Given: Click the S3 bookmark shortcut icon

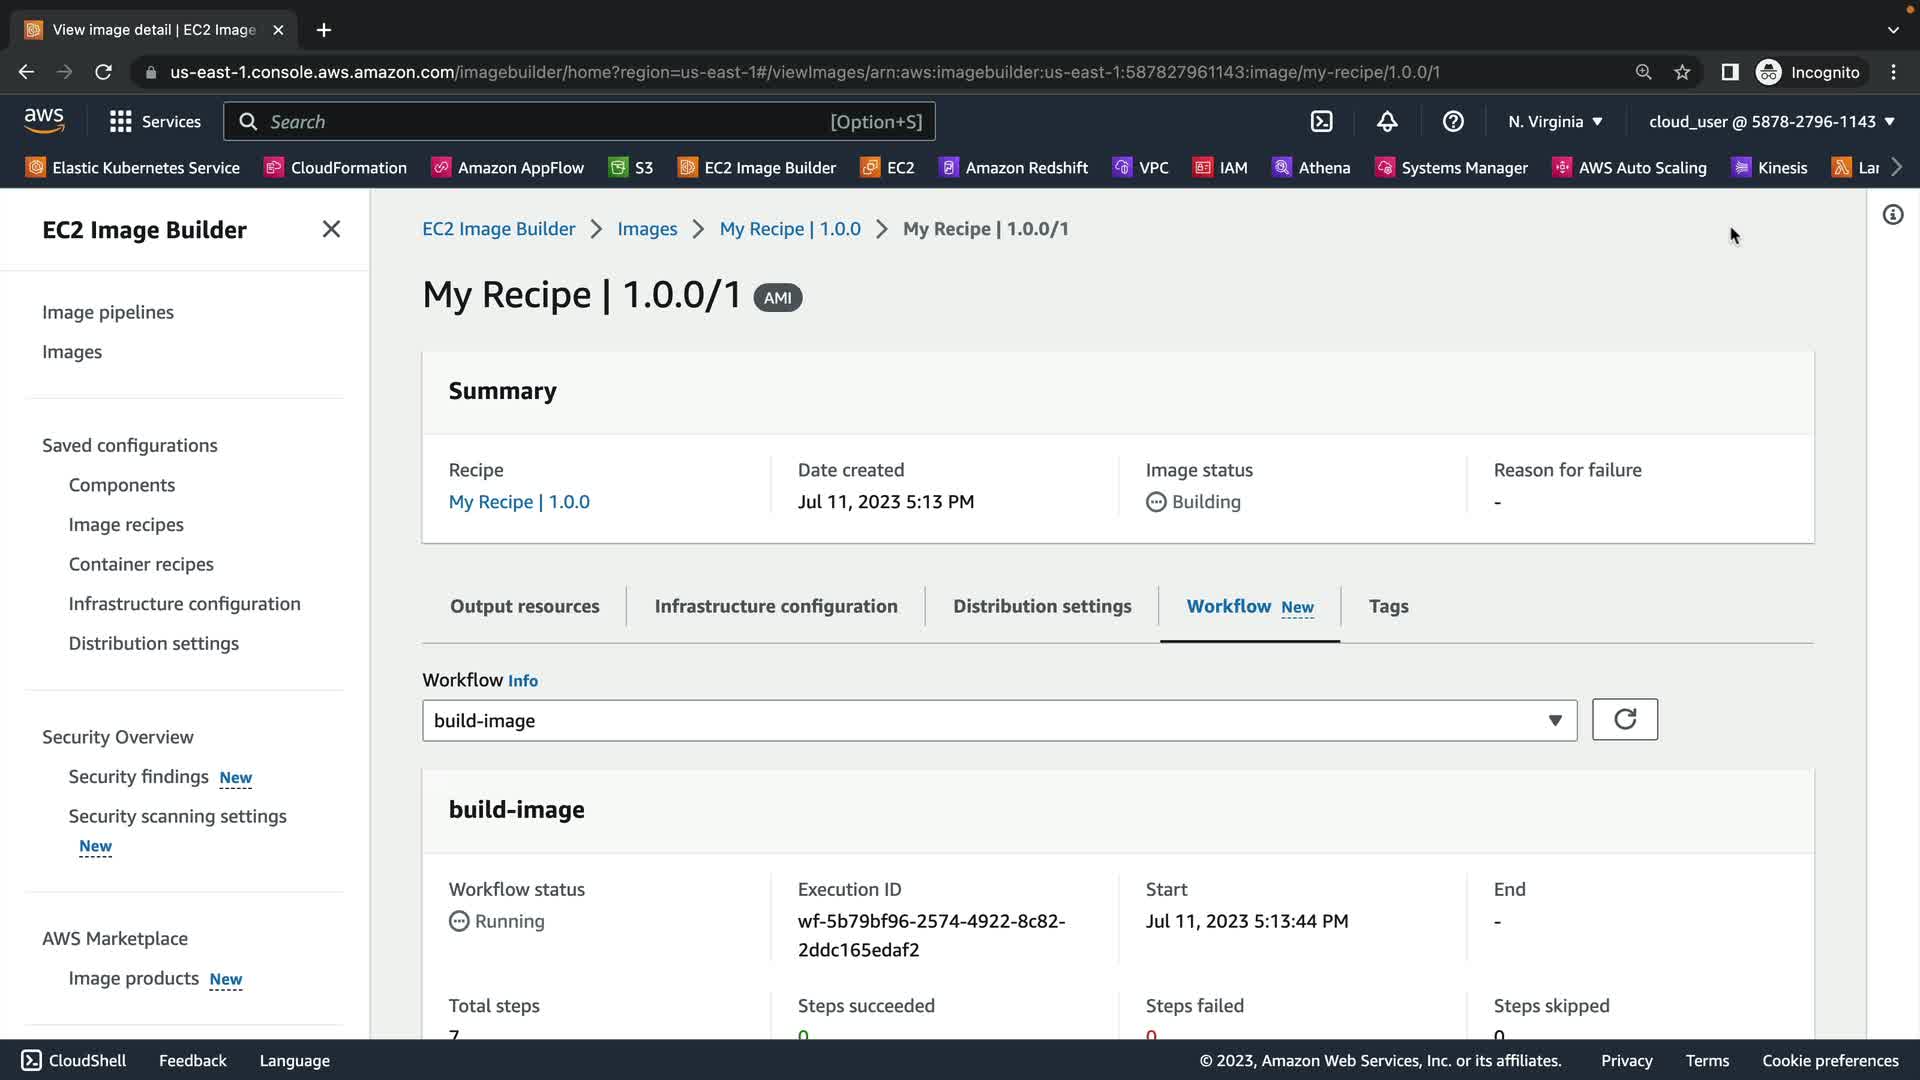Looking at the screenshot, I should pyautogui.click(x=619, y=167).
